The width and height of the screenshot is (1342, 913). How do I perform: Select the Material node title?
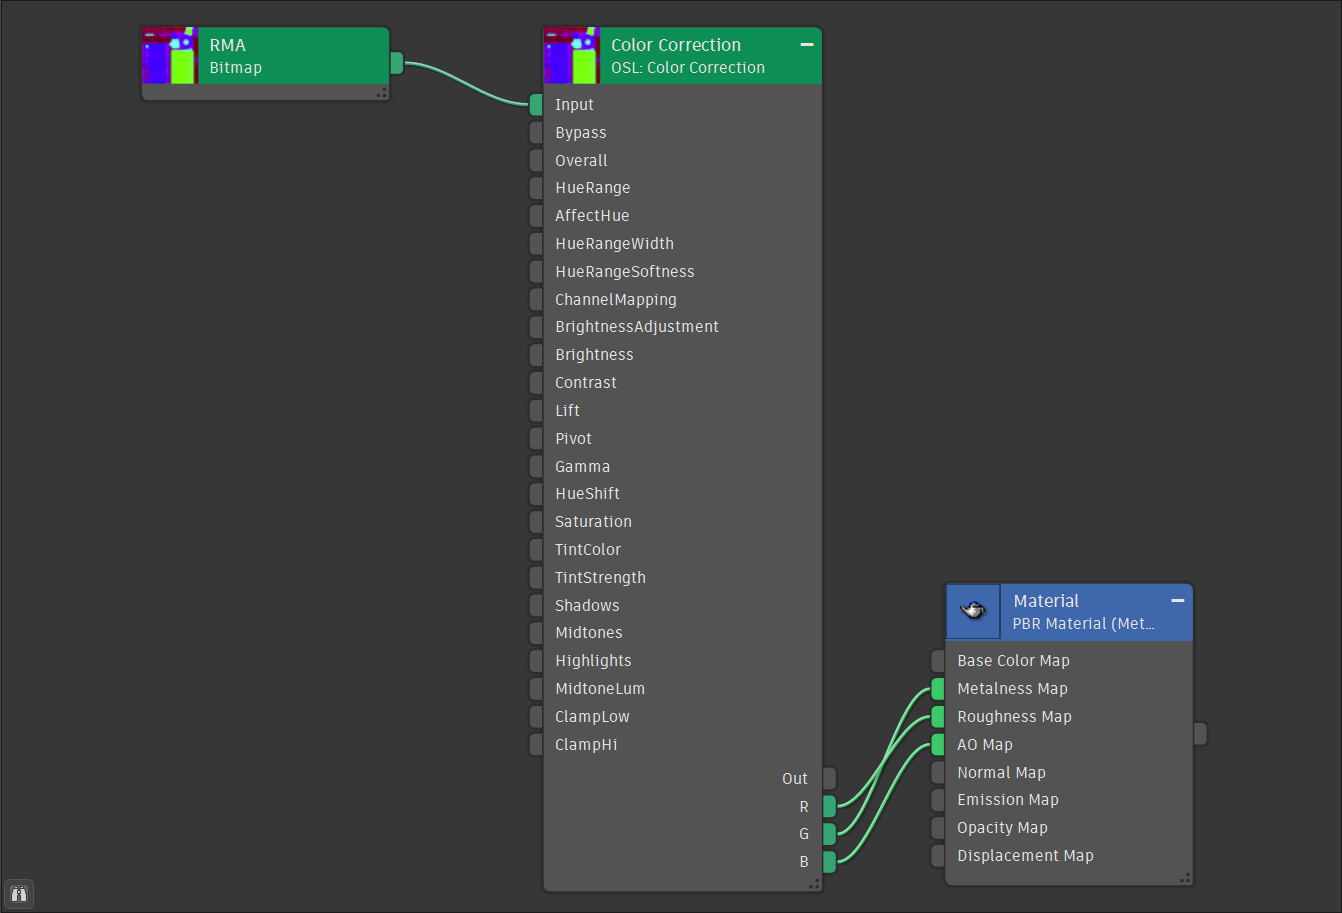1046,601
